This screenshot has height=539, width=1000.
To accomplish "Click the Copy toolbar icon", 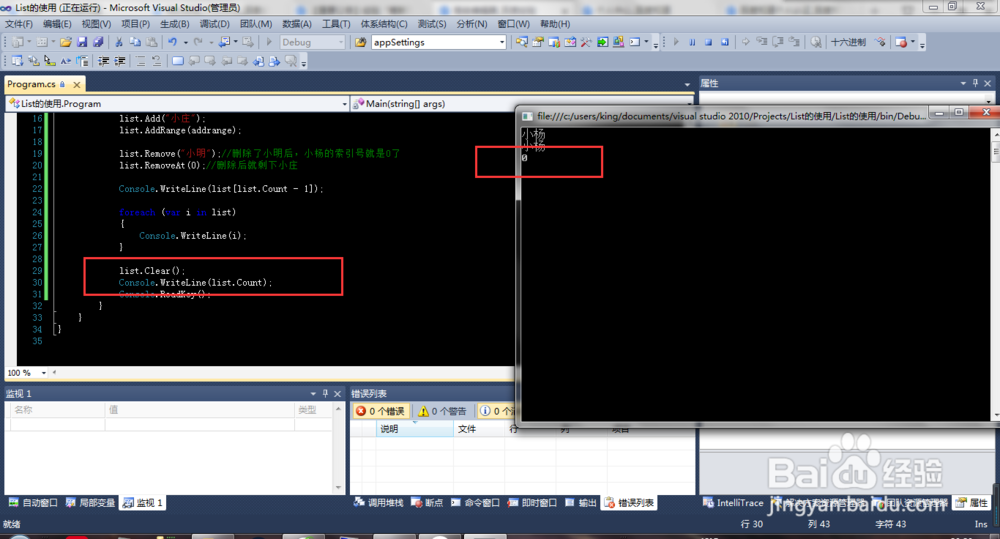I will tap(135, 42).
